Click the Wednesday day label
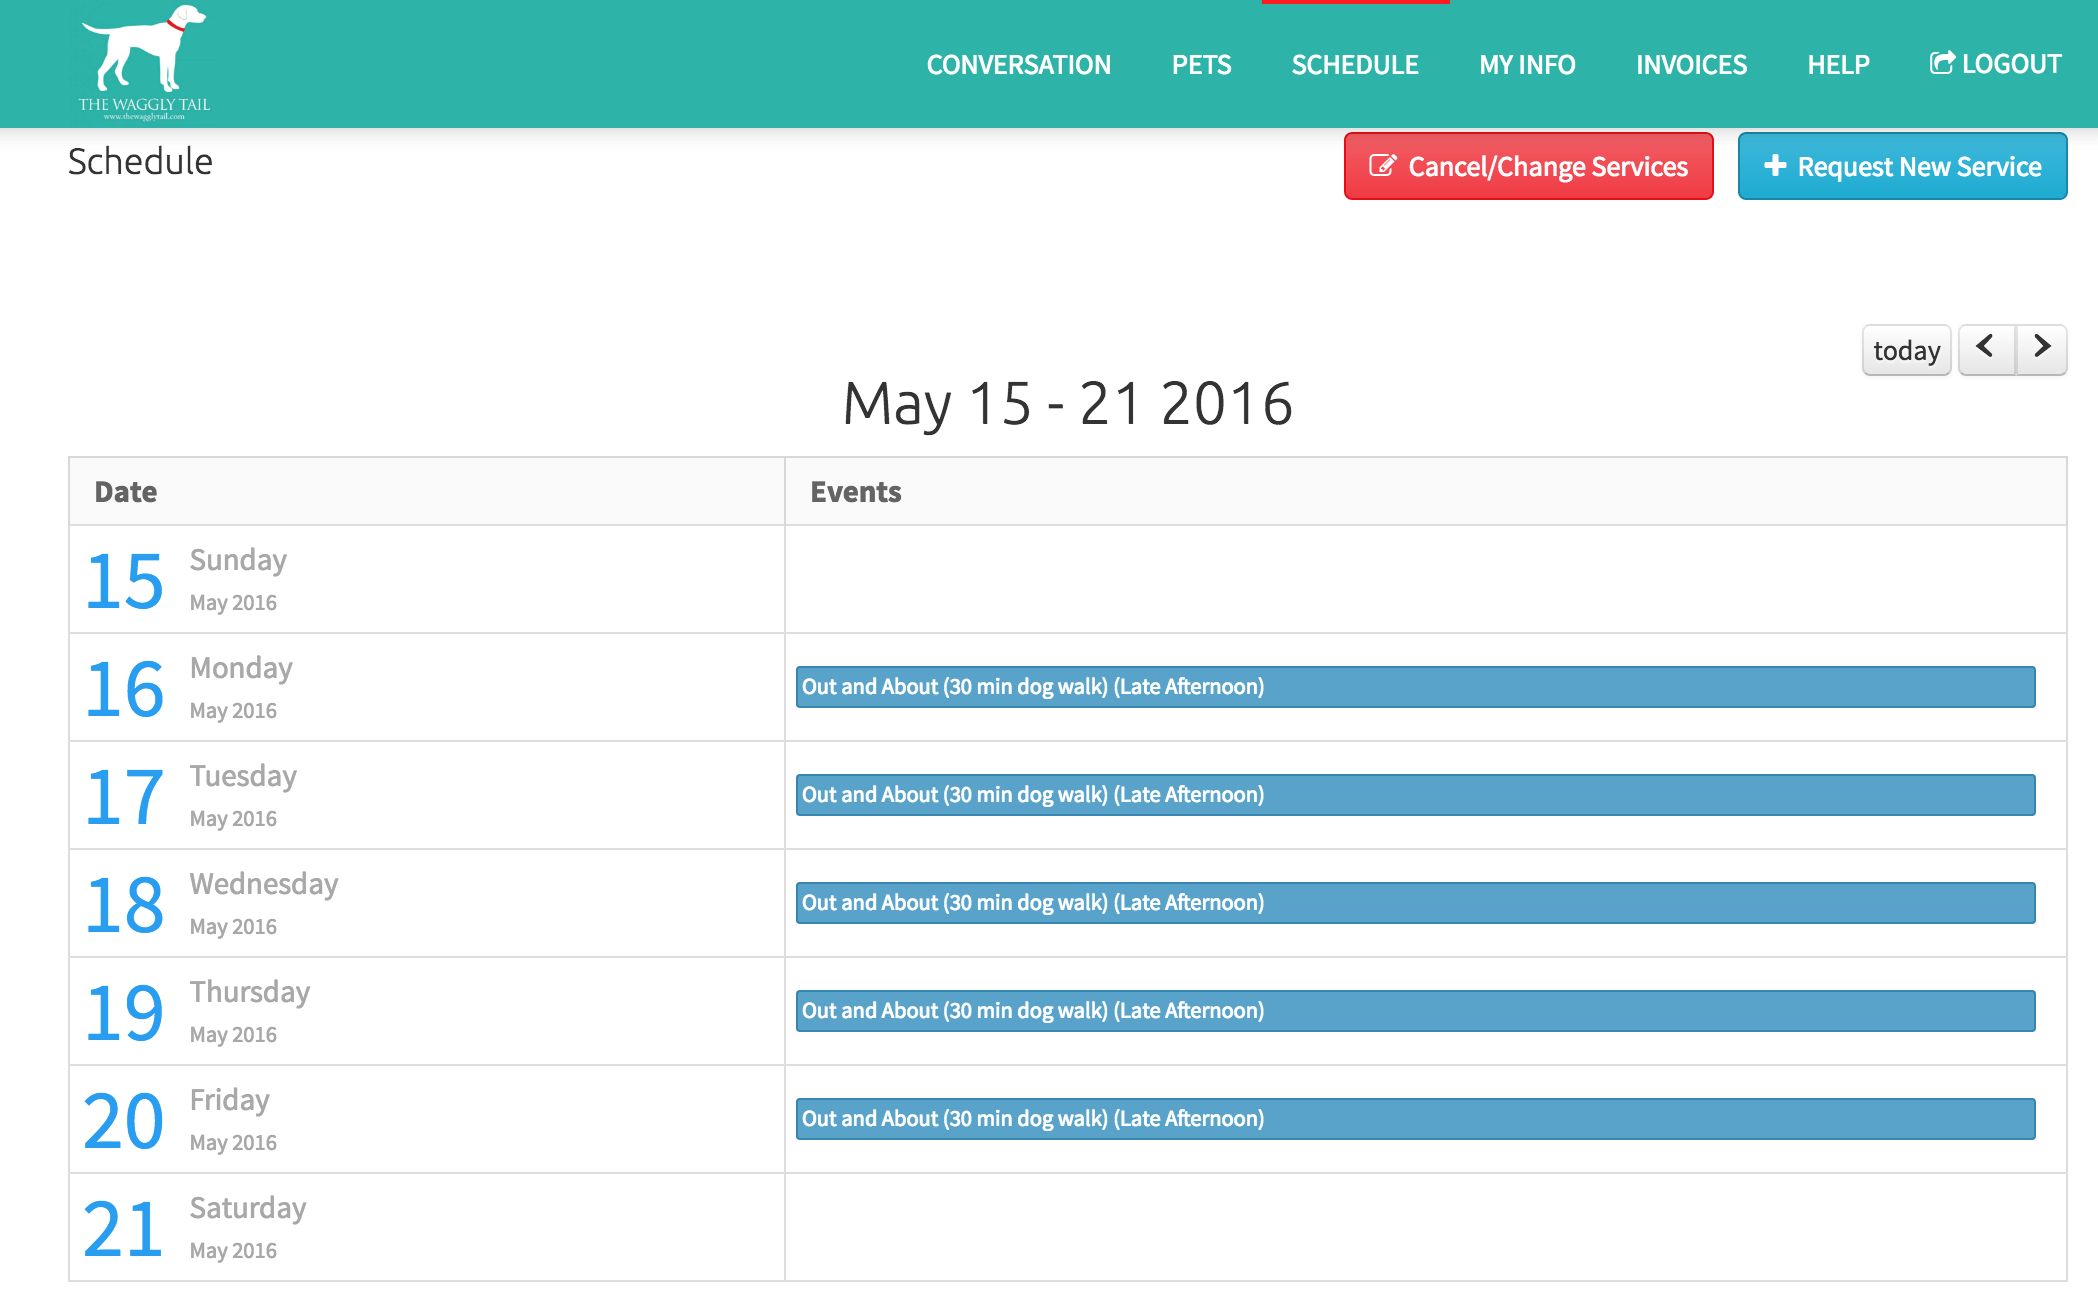 click(264, 884)
